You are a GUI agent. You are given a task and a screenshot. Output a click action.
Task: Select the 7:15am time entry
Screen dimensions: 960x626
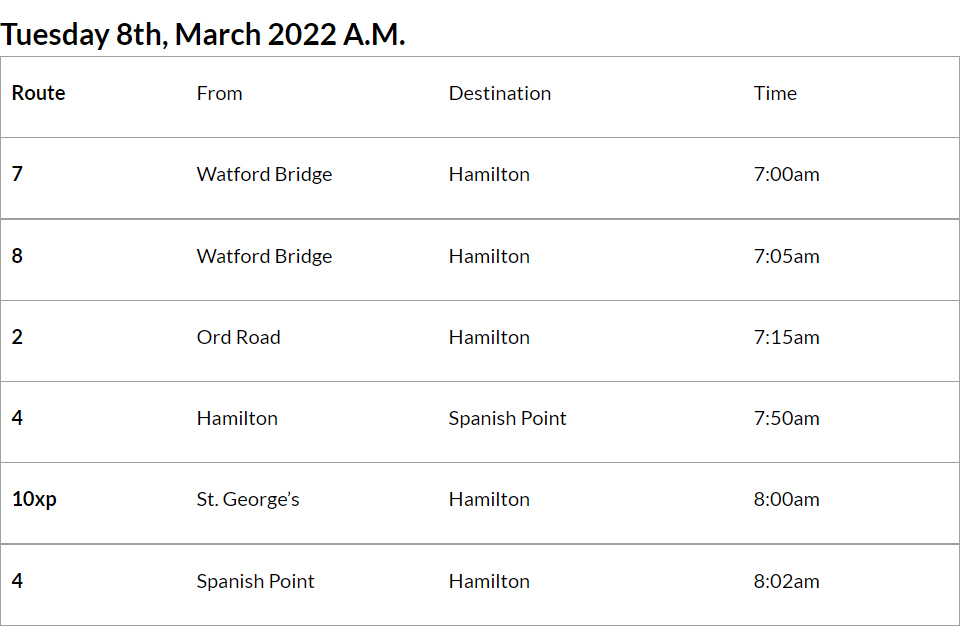tap(787, 337)
